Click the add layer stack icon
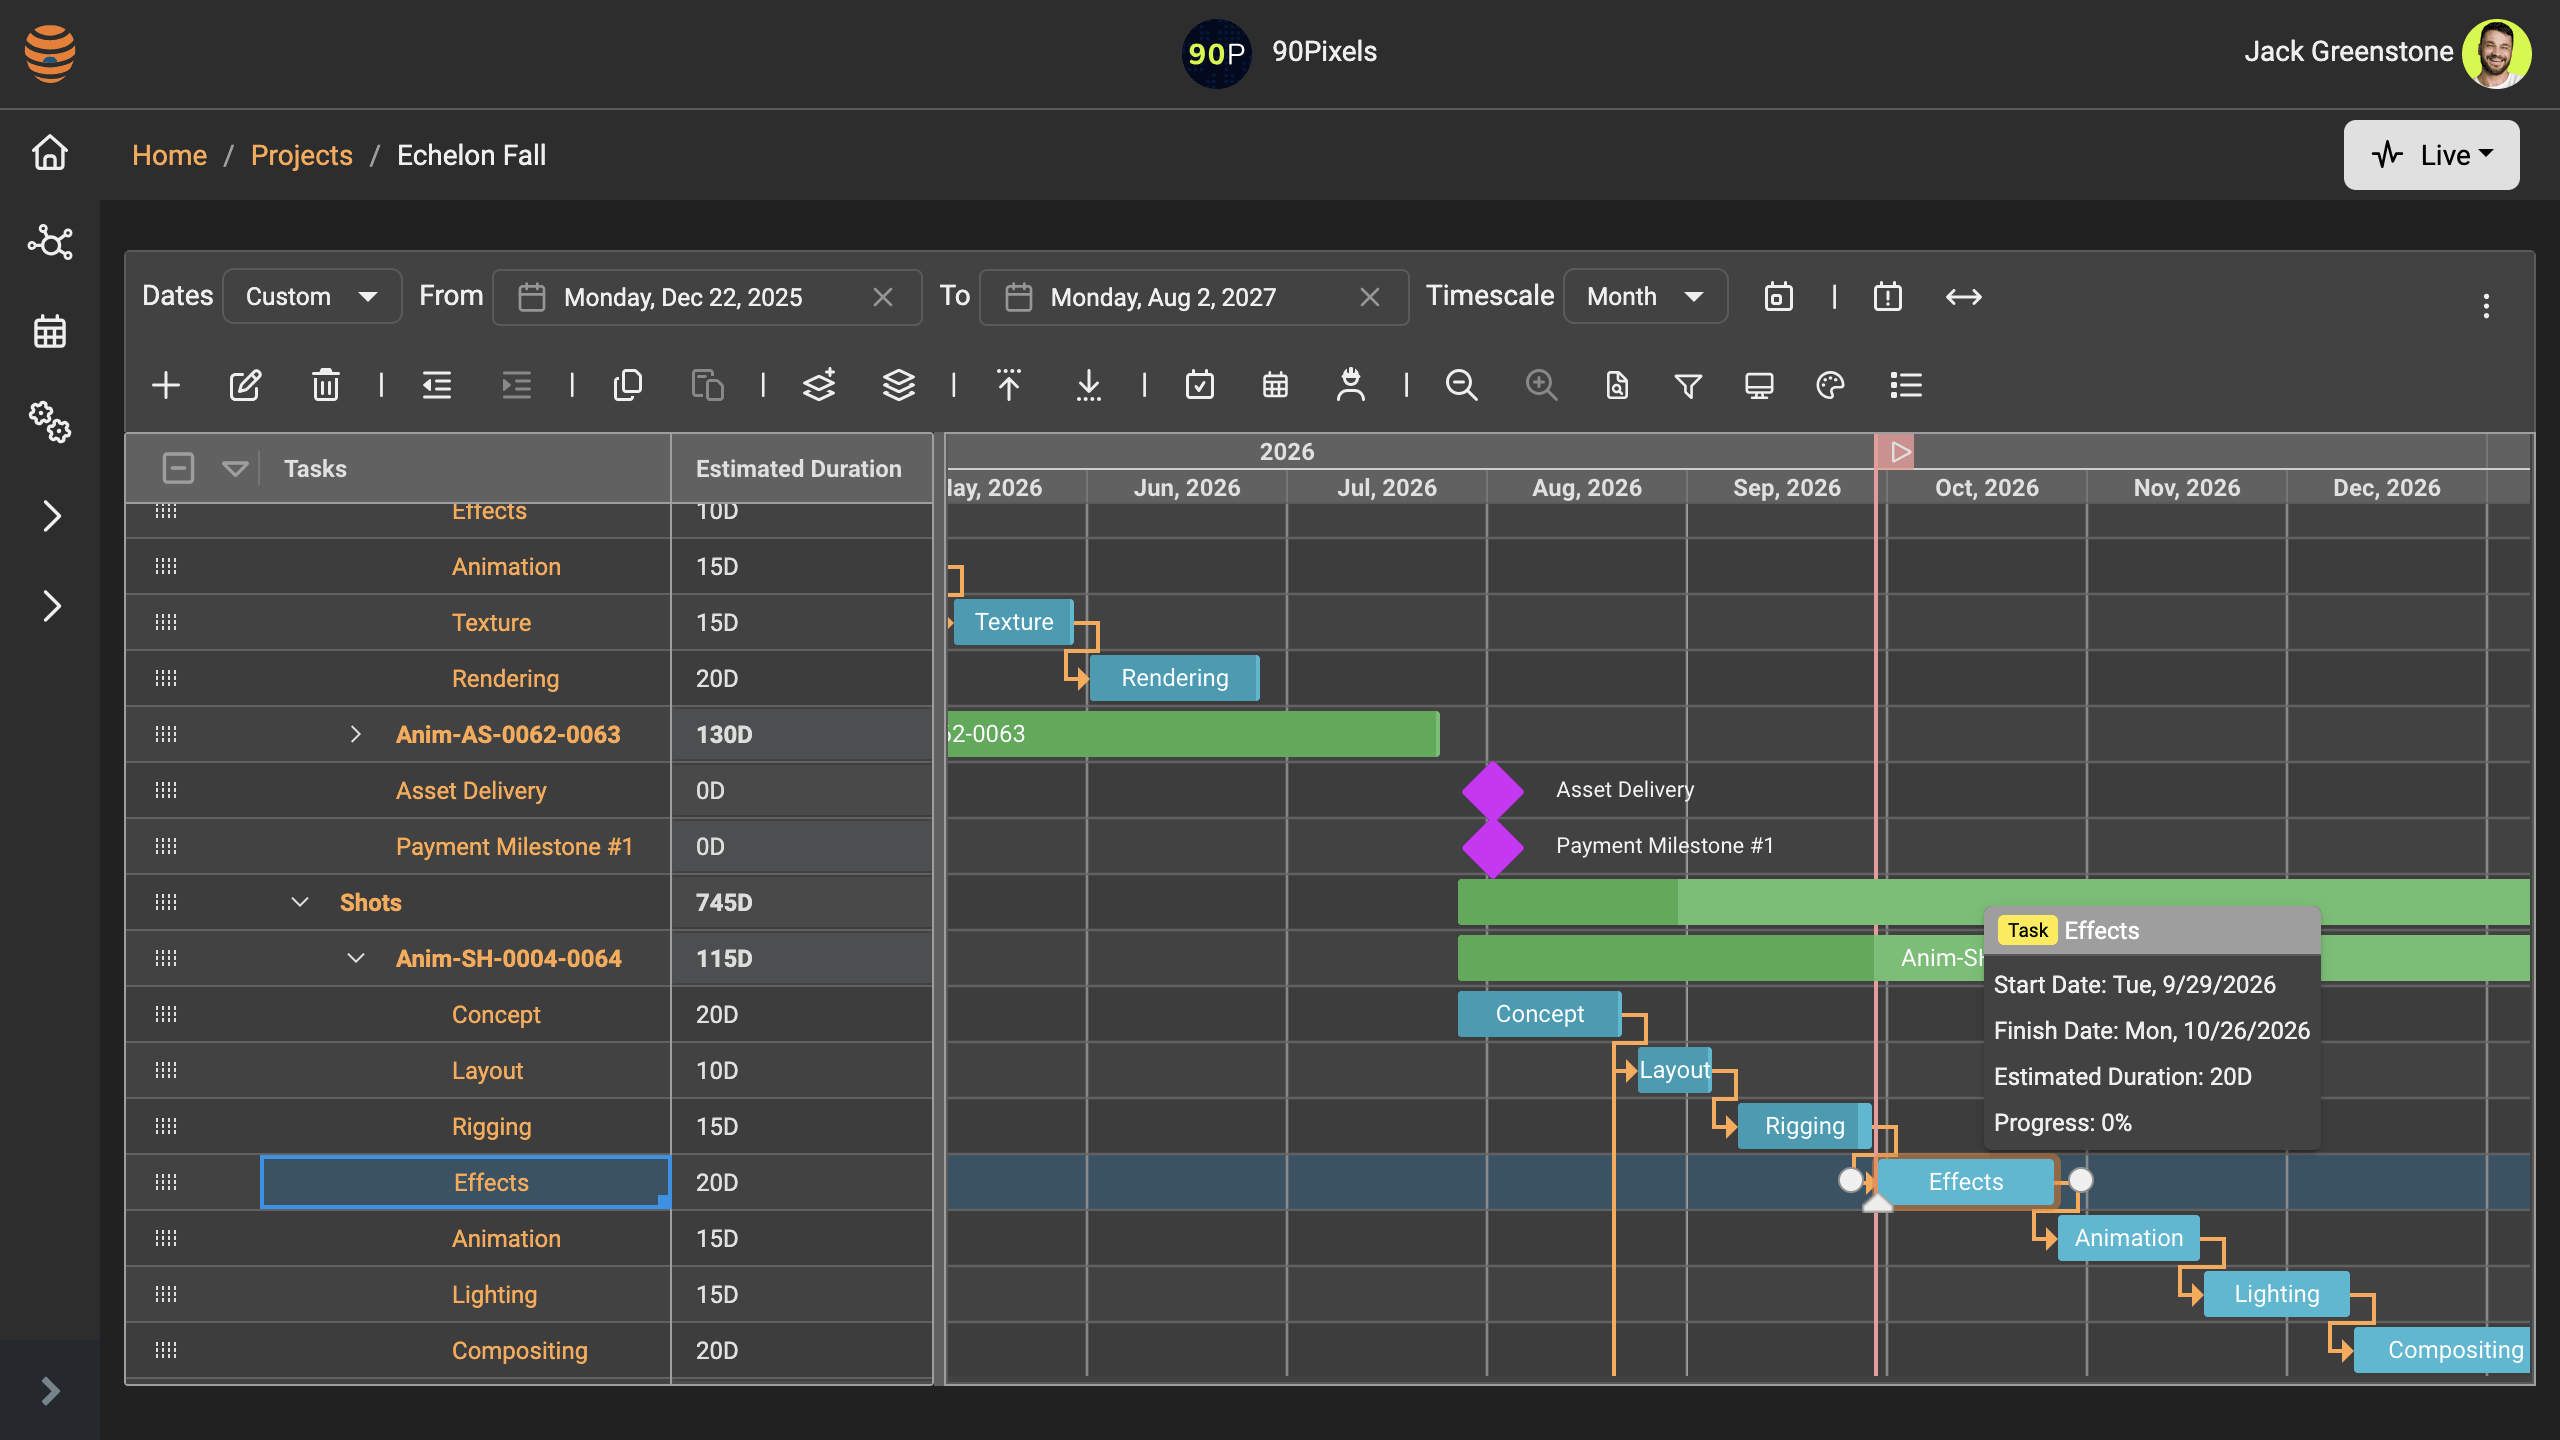 (819, 385)
